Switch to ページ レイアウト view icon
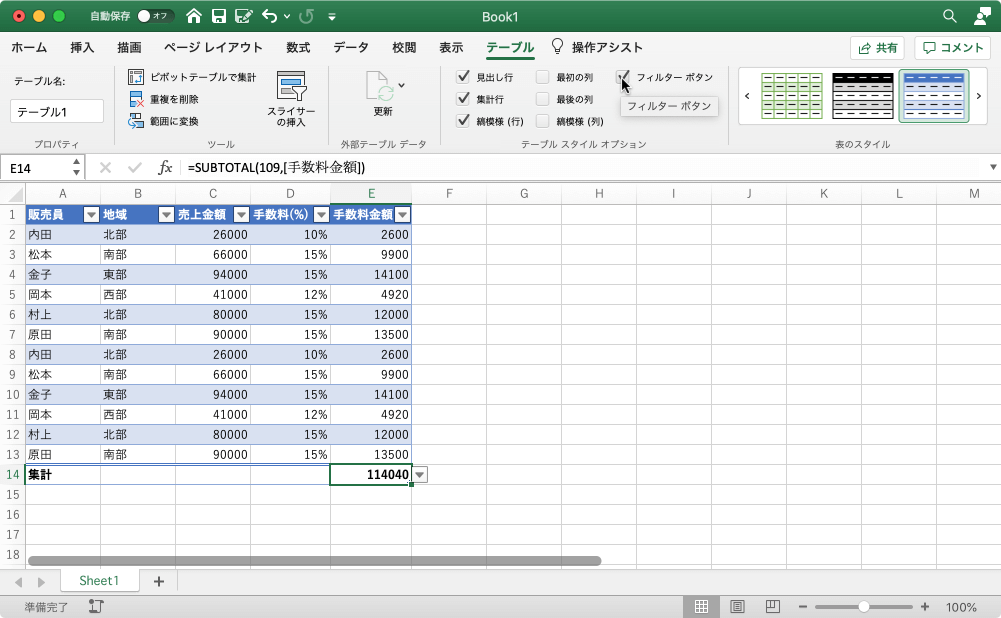The image size is (1001, 618). click(737, 606)
